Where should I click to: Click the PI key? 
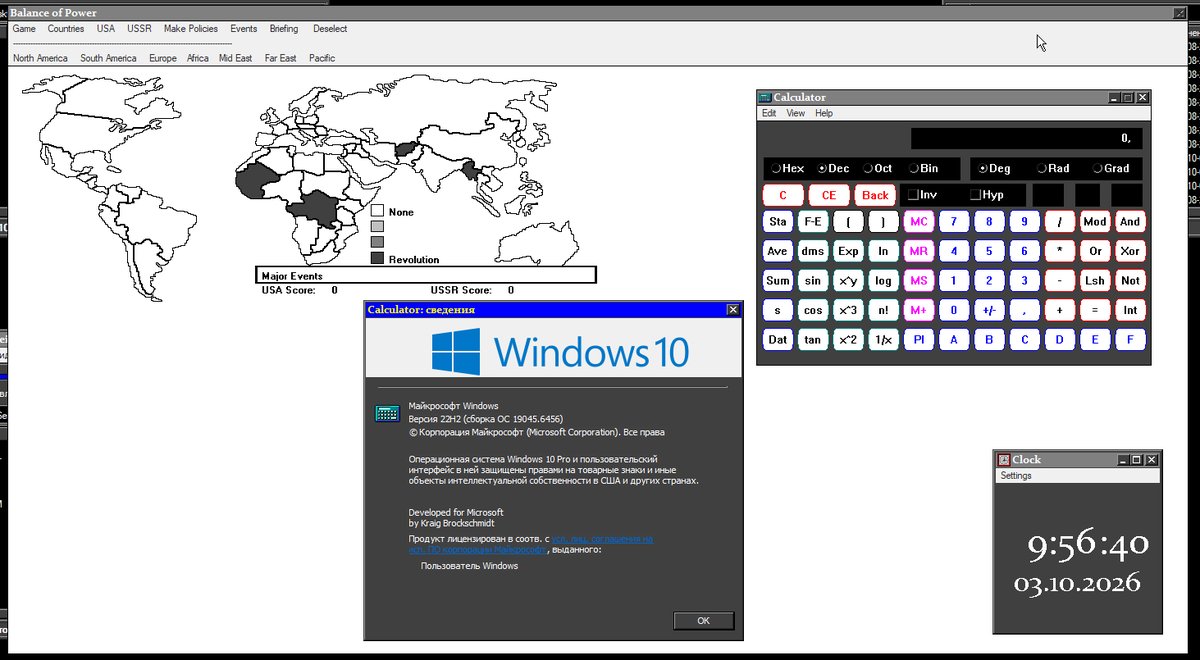(919, 340)
